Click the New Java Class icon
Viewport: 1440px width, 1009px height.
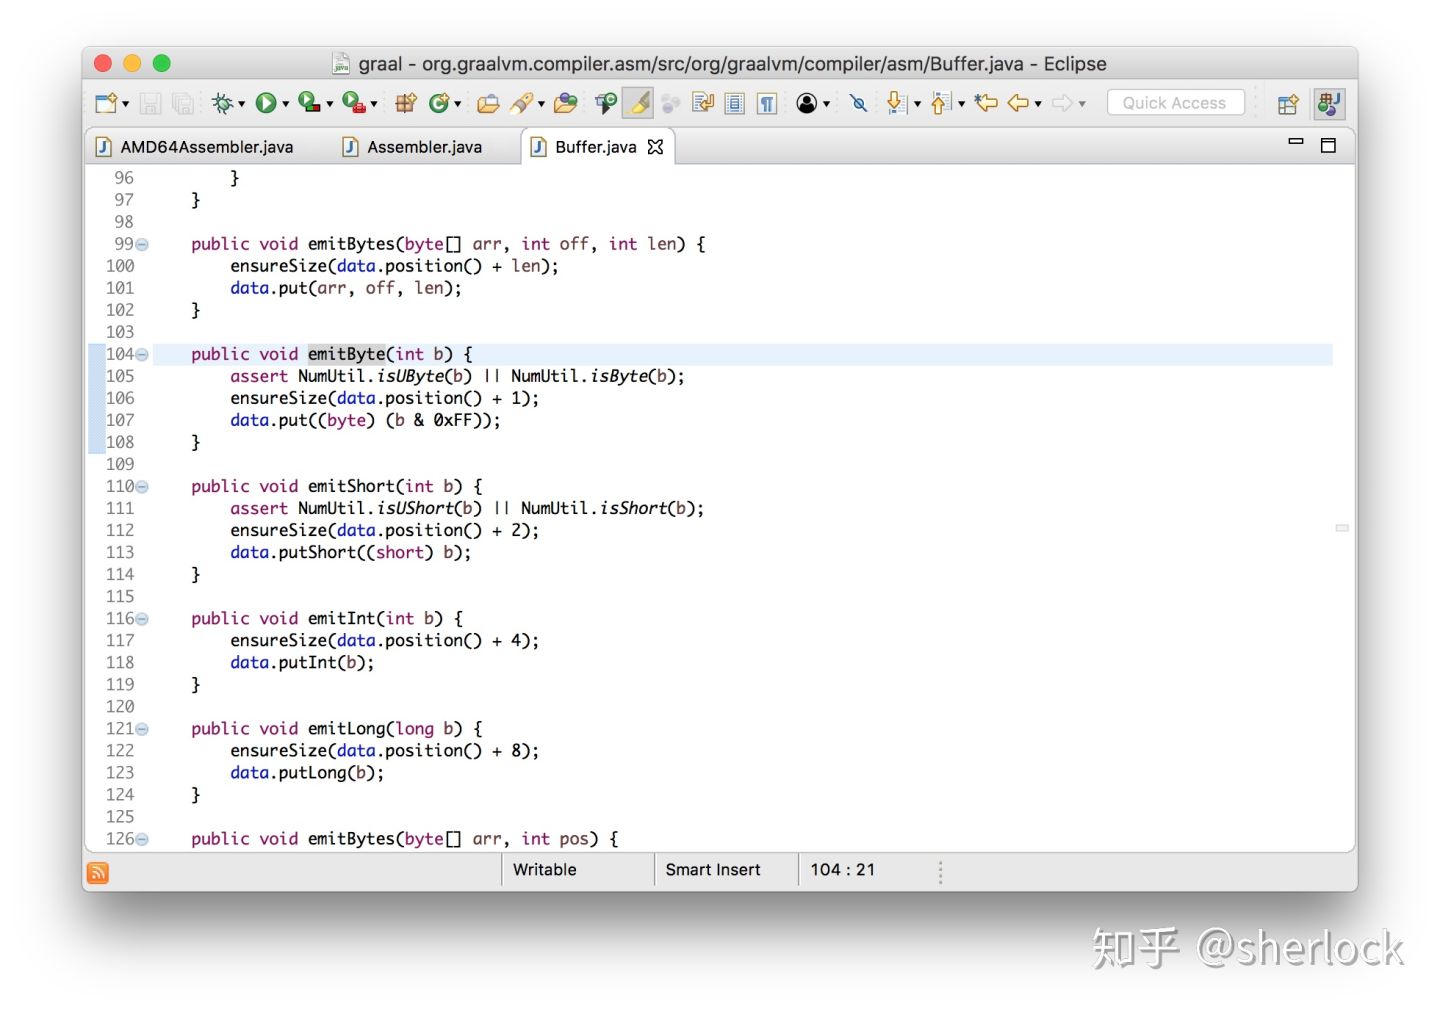tap(438, 103)
